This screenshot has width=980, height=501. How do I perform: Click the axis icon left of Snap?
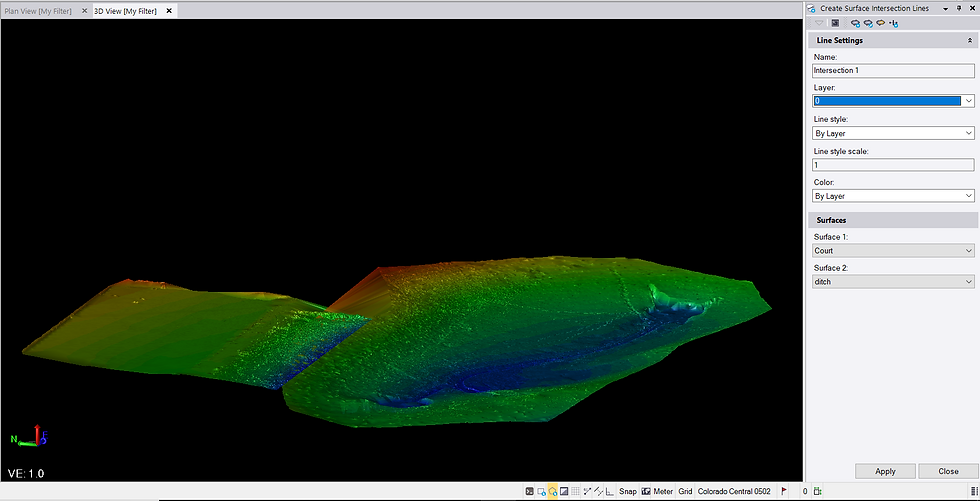pos(610,492)
